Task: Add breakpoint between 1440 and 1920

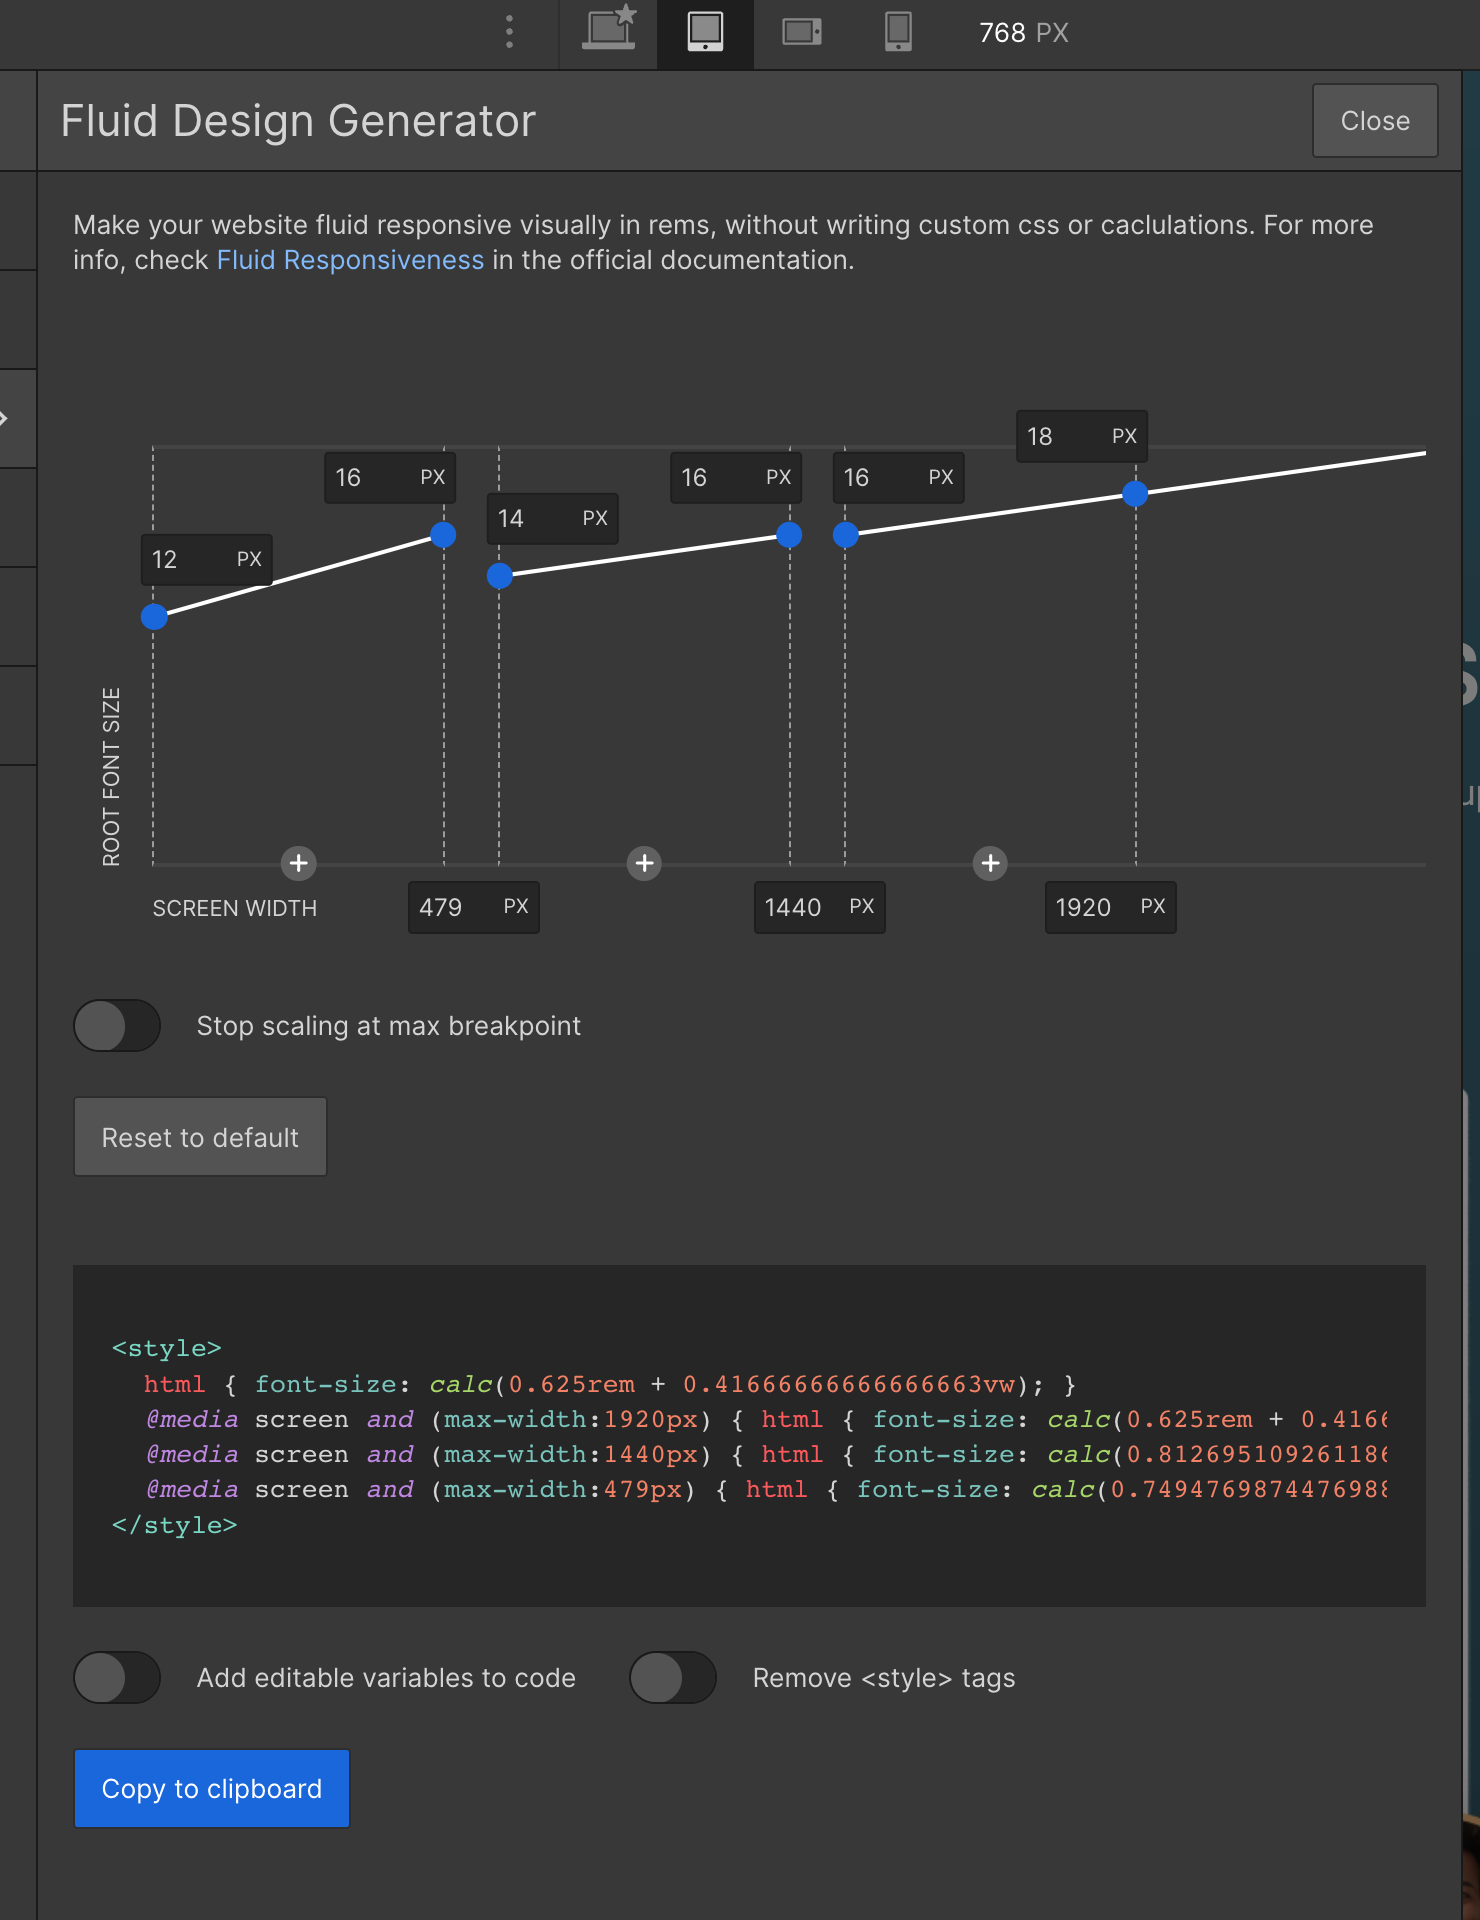Action: pyautogui.click(x=990, y=863)
